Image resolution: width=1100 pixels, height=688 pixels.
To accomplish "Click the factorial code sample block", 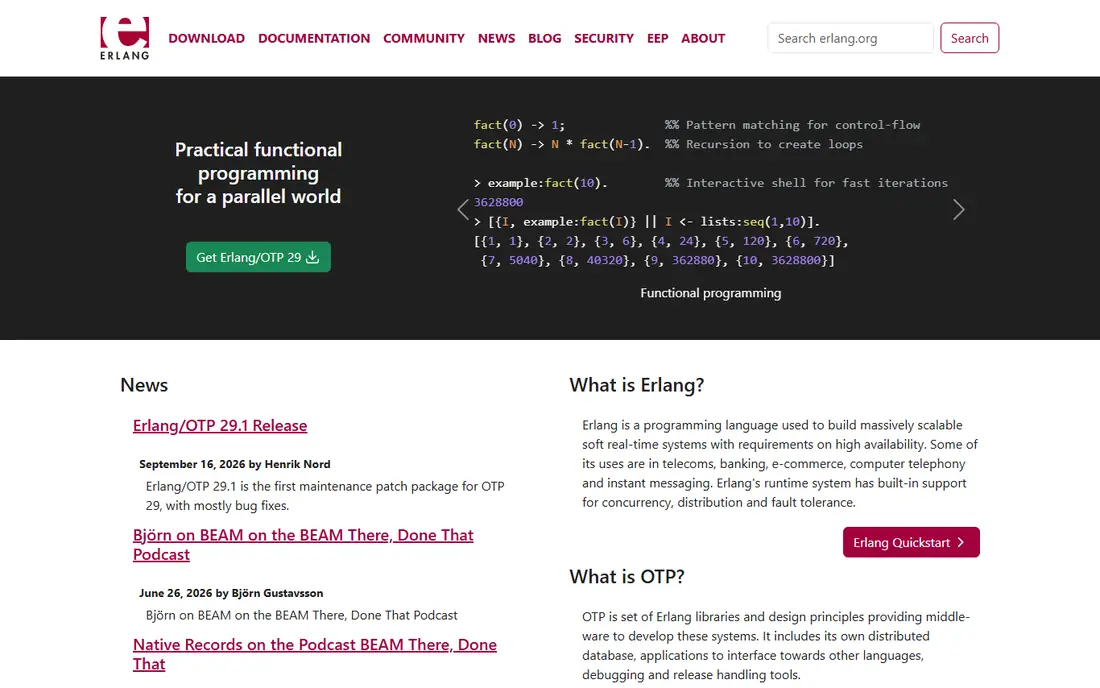I will tap(711, 193).
